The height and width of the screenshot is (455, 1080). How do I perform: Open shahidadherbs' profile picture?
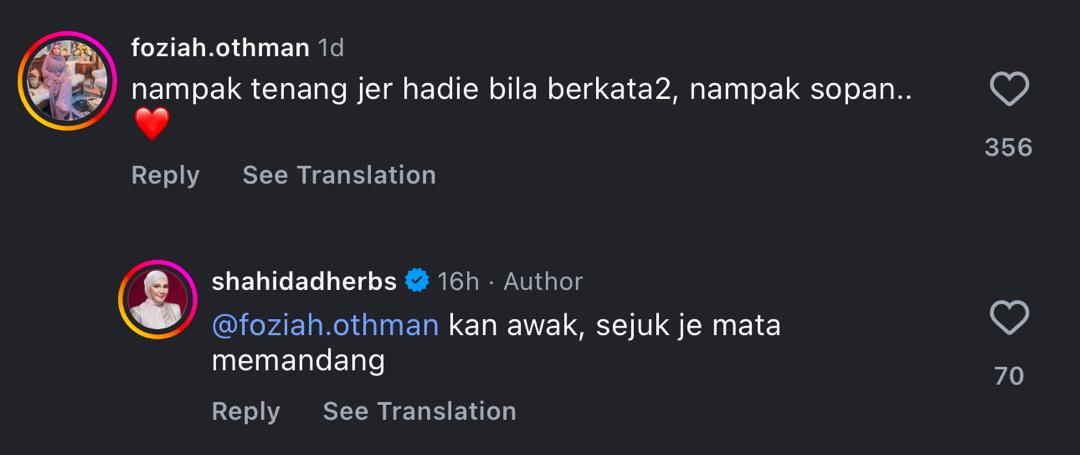pos(158,299)
